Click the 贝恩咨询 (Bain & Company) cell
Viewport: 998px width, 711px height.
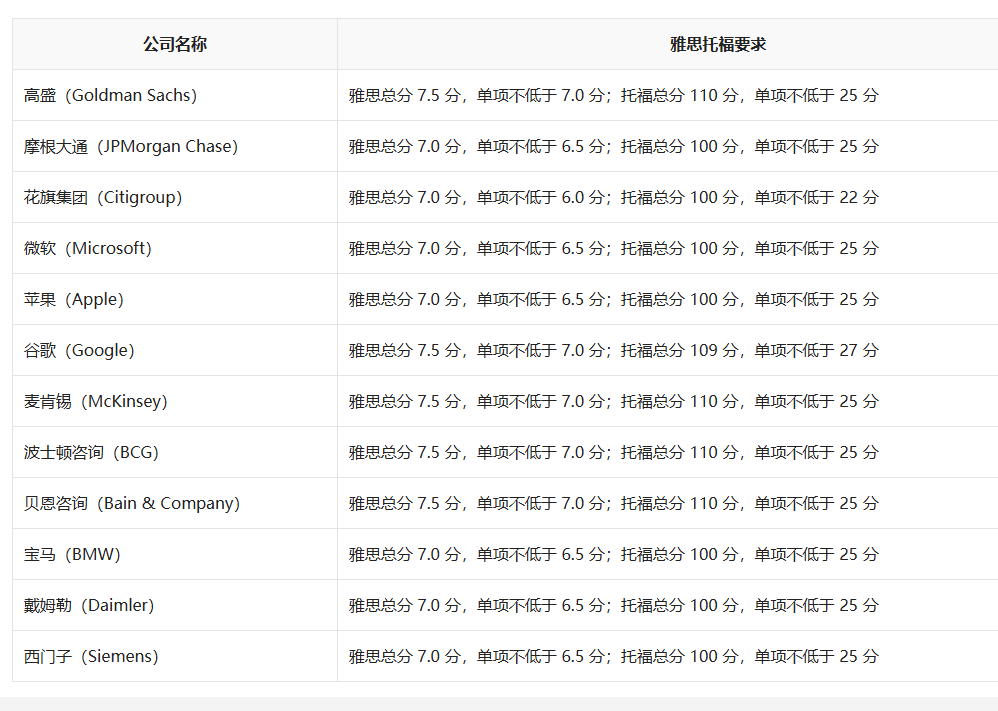(x=132, y=504)
